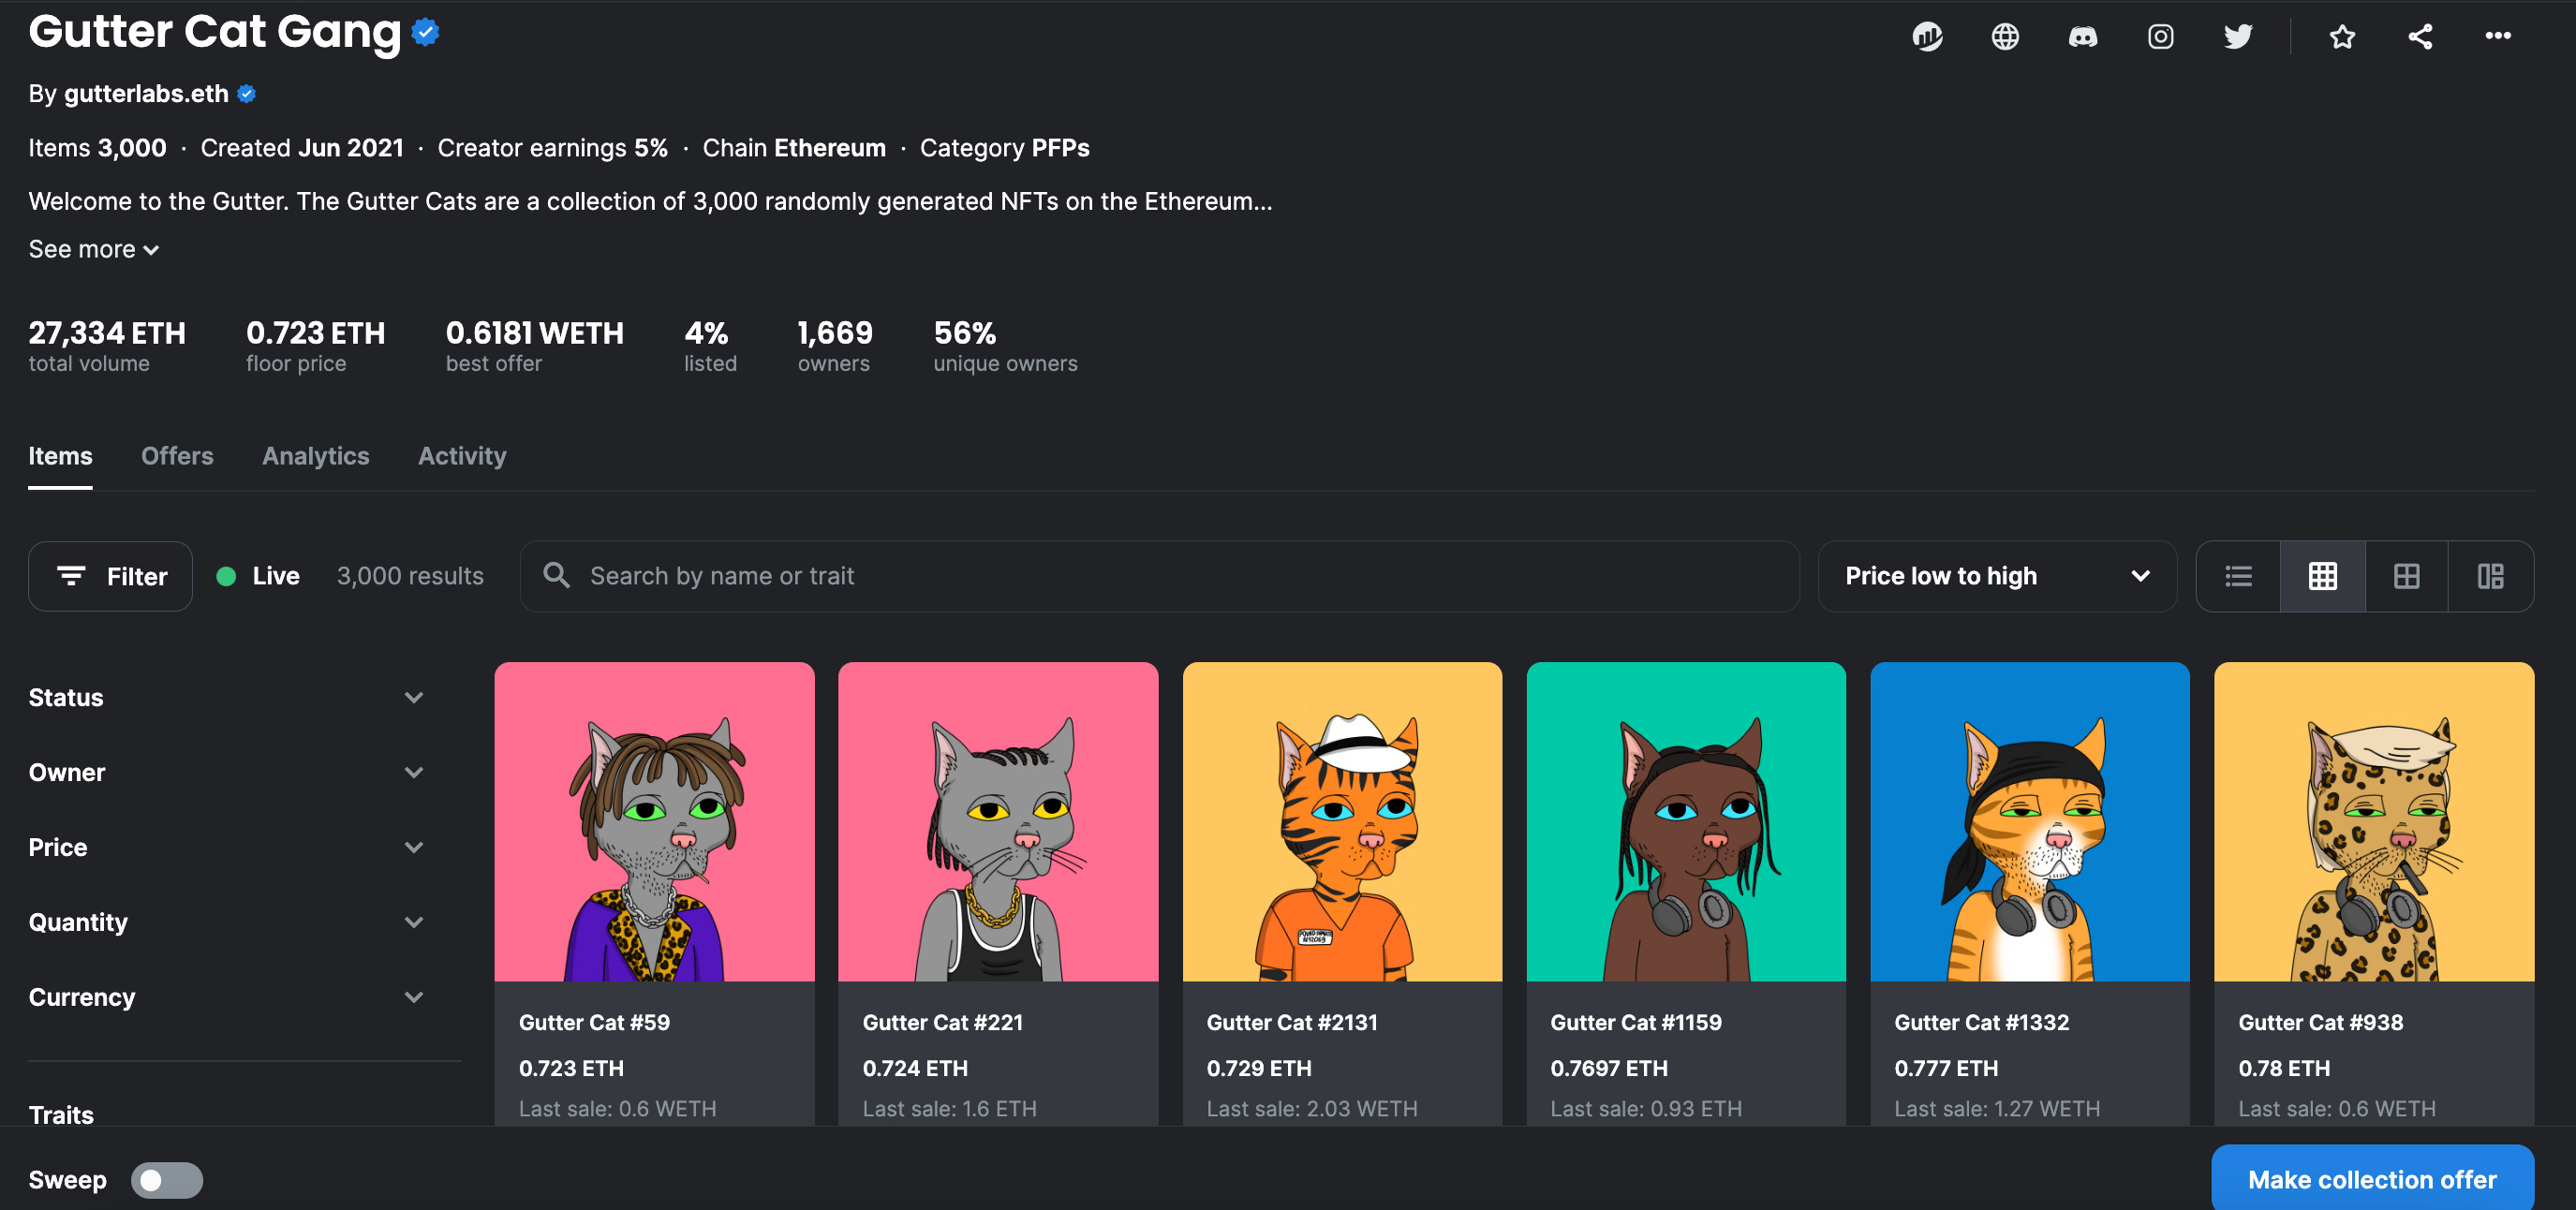Expand the Status filter section
This screenshot has width=2576, height=1210.
click(x=226, y=697)
